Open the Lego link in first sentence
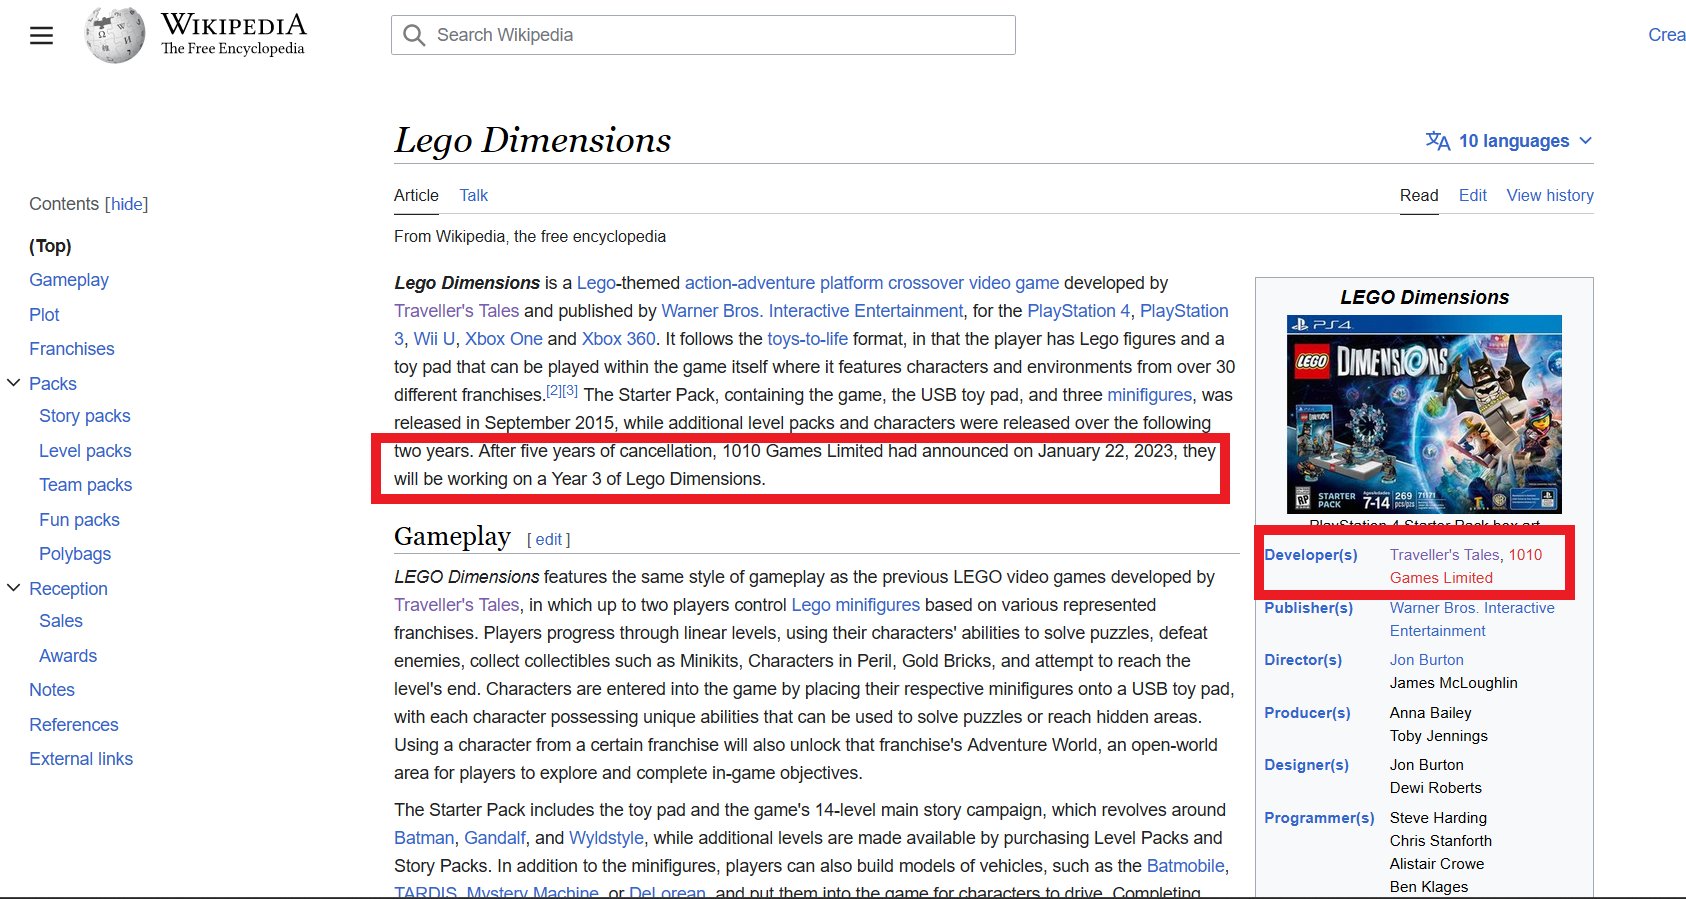 click(x=596, y=283)
